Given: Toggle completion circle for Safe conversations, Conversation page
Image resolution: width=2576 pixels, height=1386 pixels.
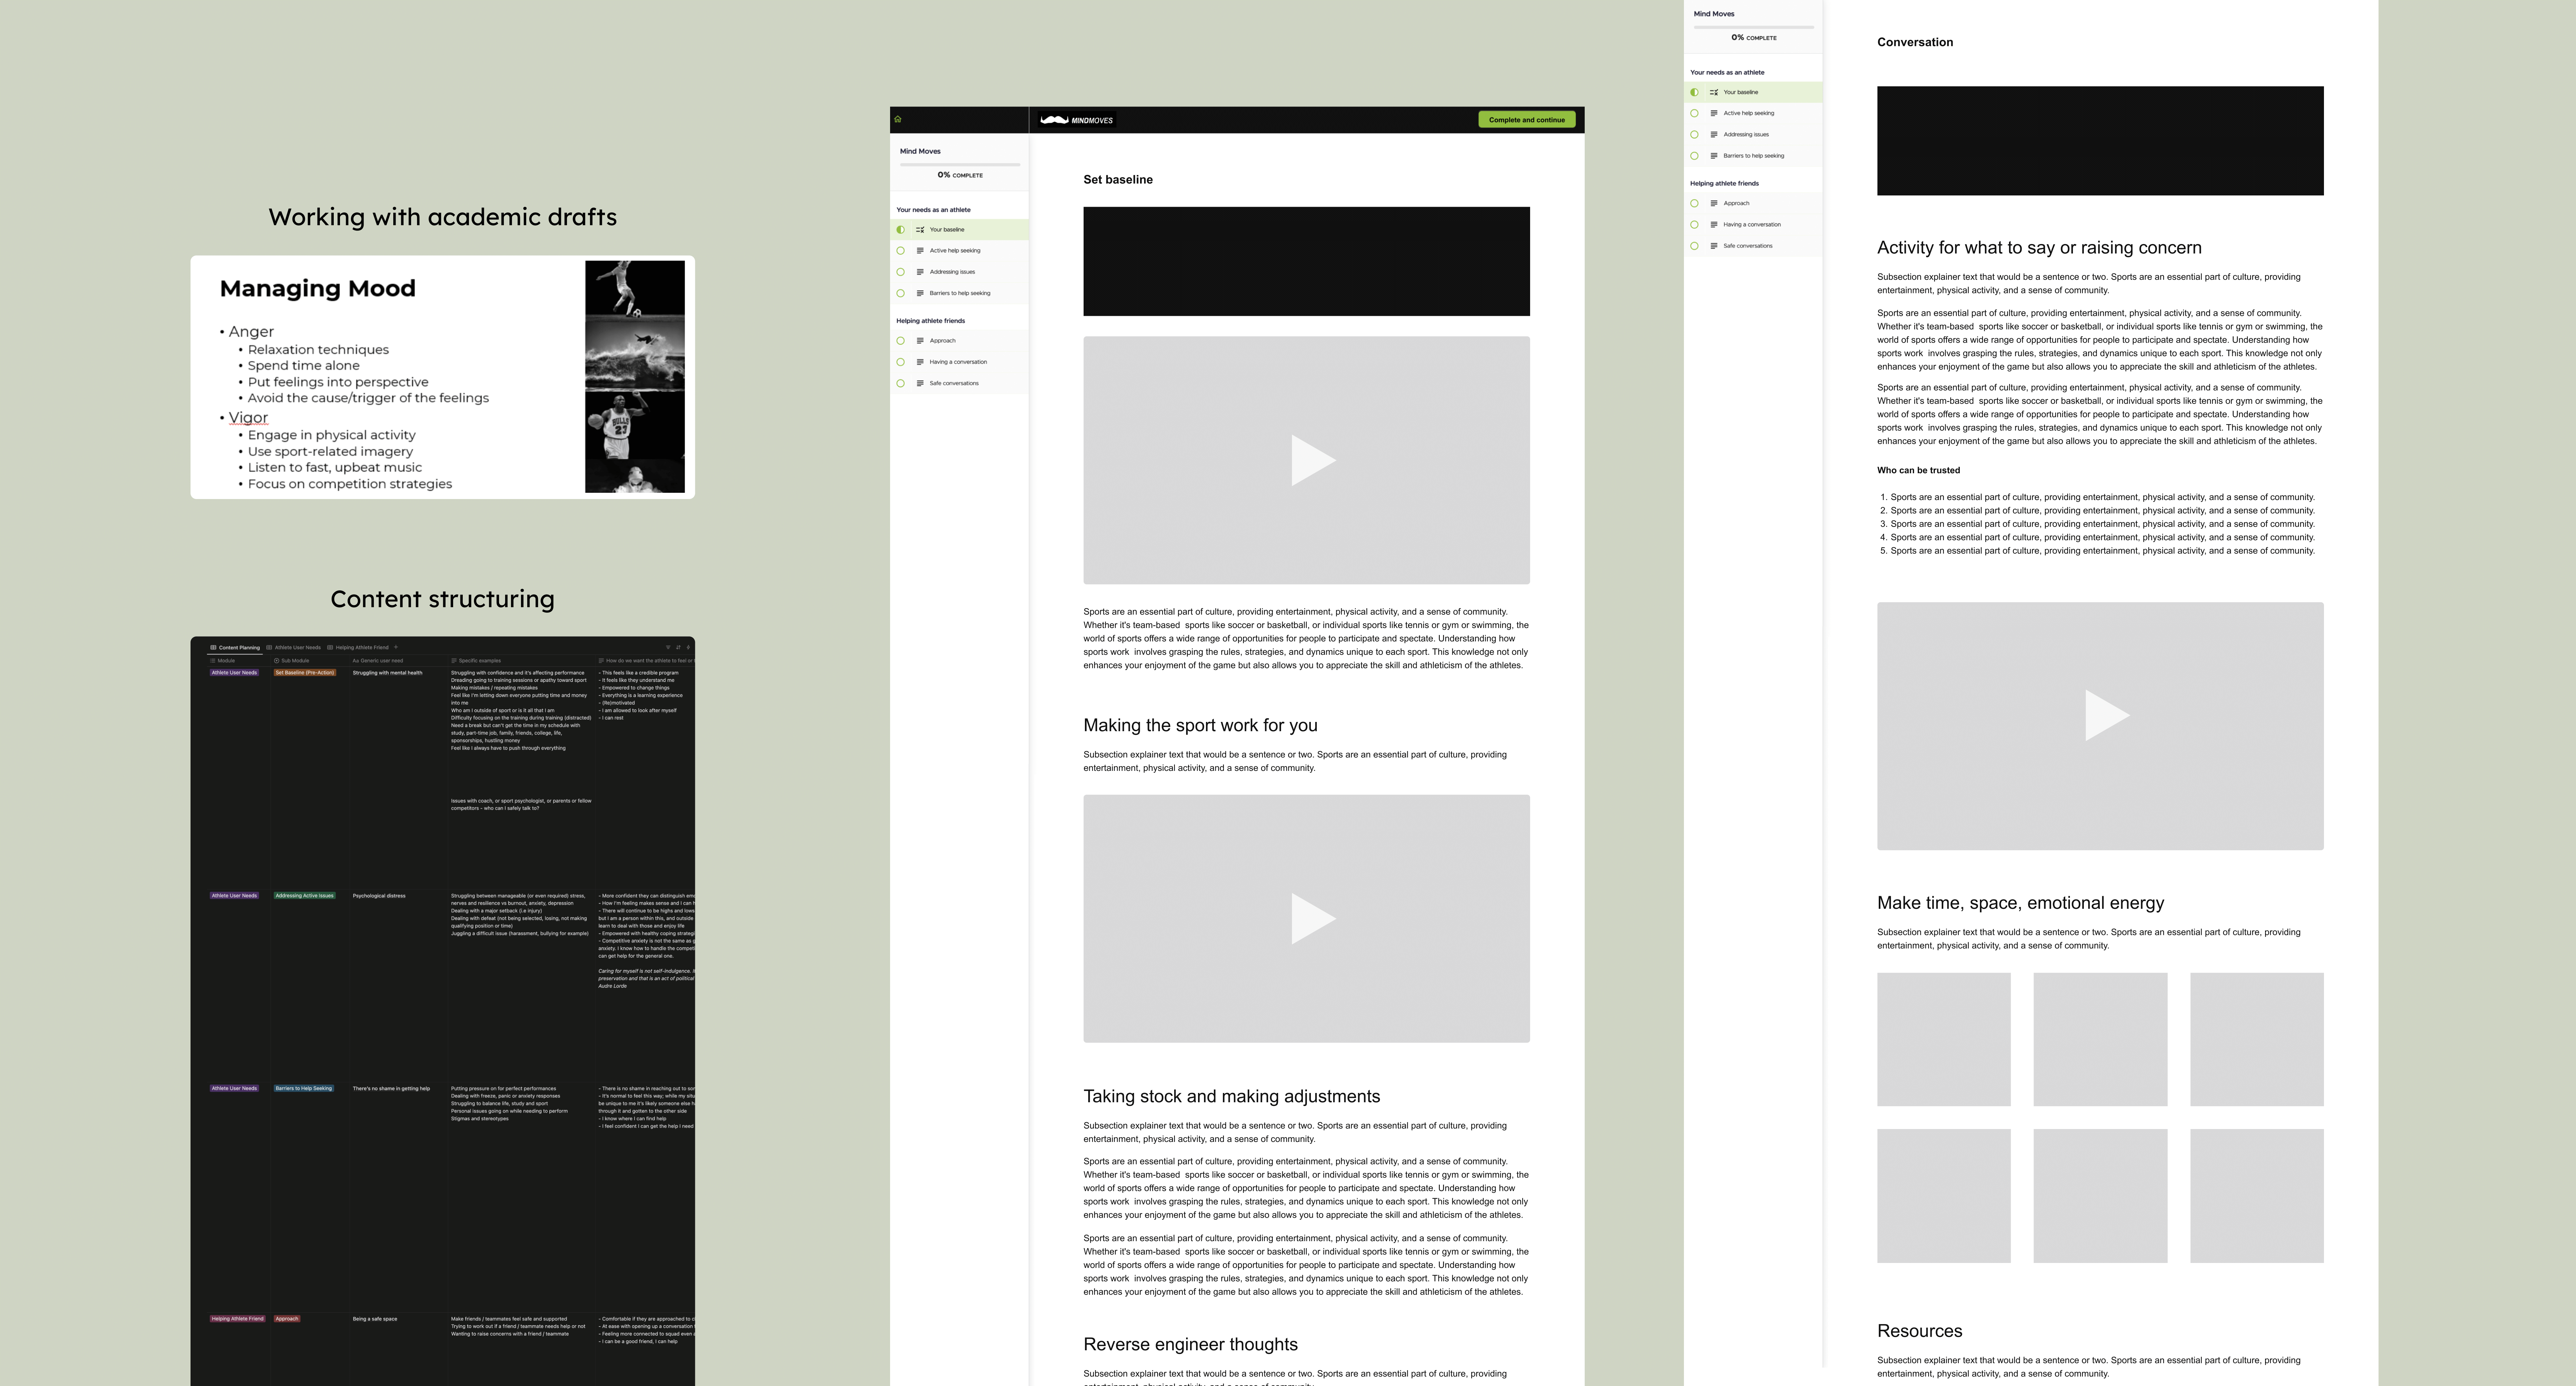Looking at the screenshot, I should pyautogui.click(x=1694, y=246).
